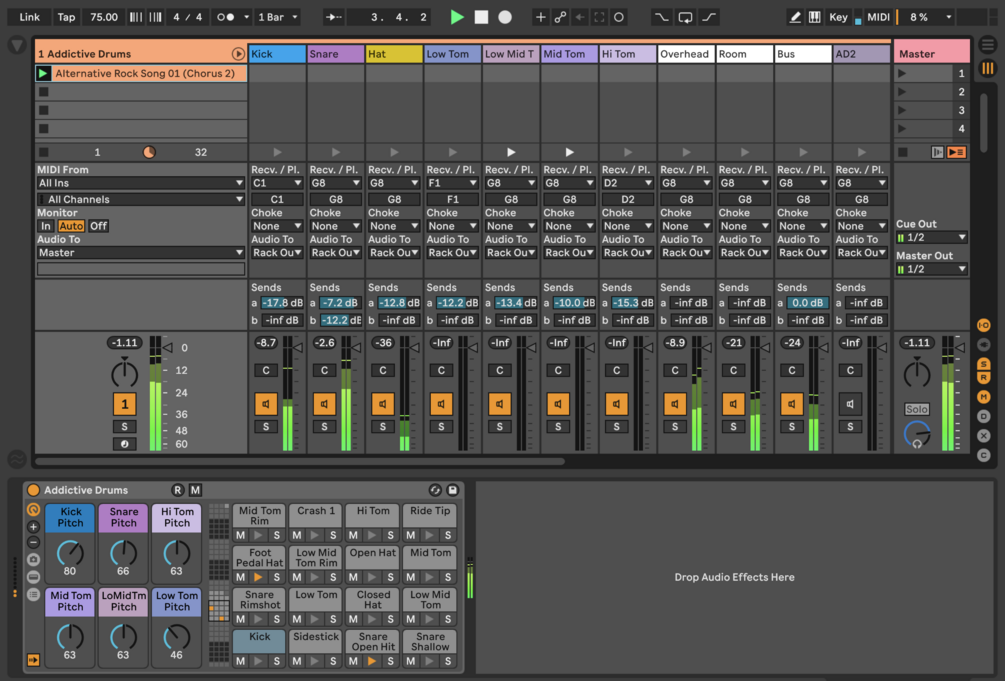The width and height of the screenshot is (1005, 681).
Task: Toggle the Automation Arm icon
Action: [x=560, y=17]
